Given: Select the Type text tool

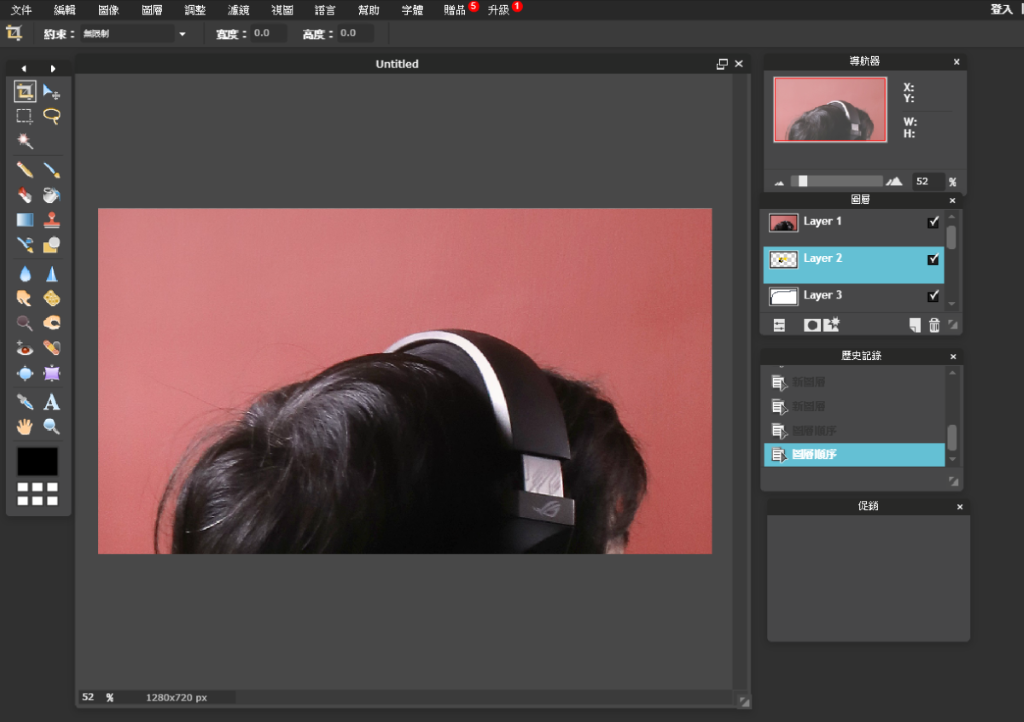Looking at the screenshot, I should pos(52,402).
